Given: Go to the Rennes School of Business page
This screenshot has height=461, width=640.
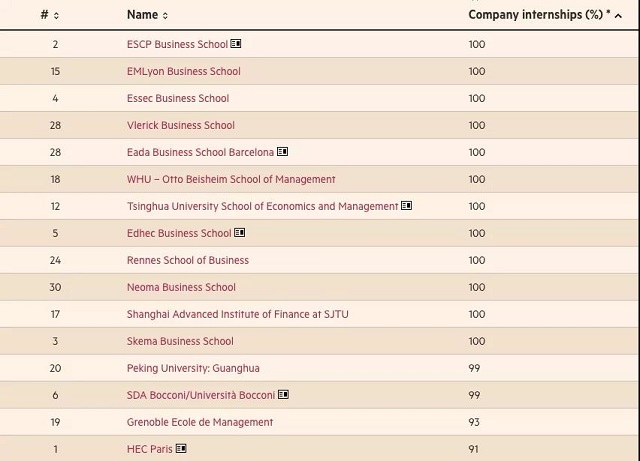Looking at the screenshot, I should click(188, 260).
